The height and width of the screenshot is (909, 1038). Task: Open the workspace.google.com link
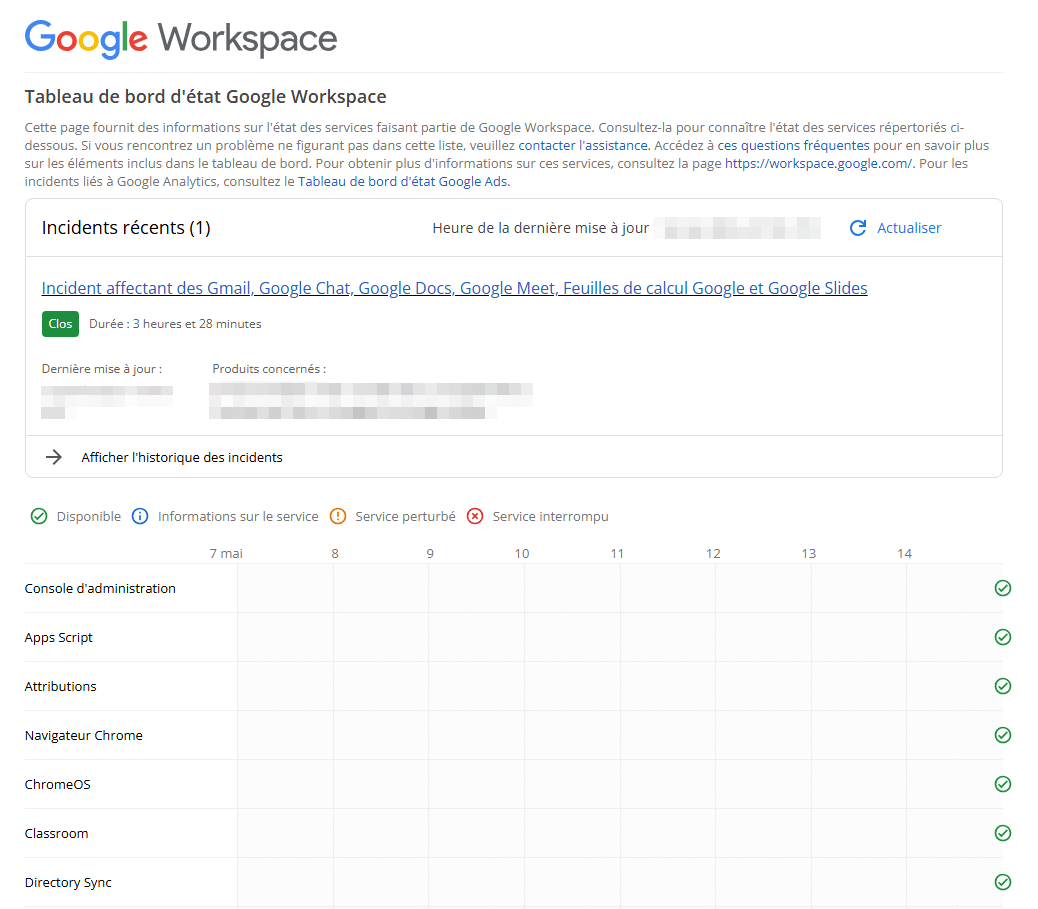pos(818,163)
